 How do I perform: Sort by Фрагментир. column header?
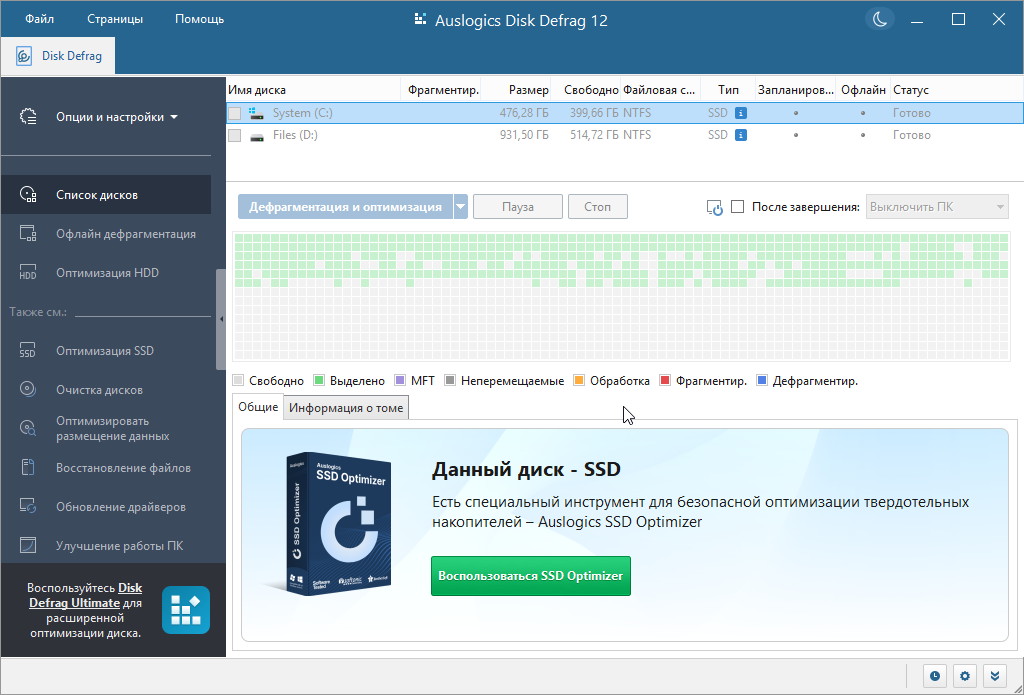tap(443, 90)
